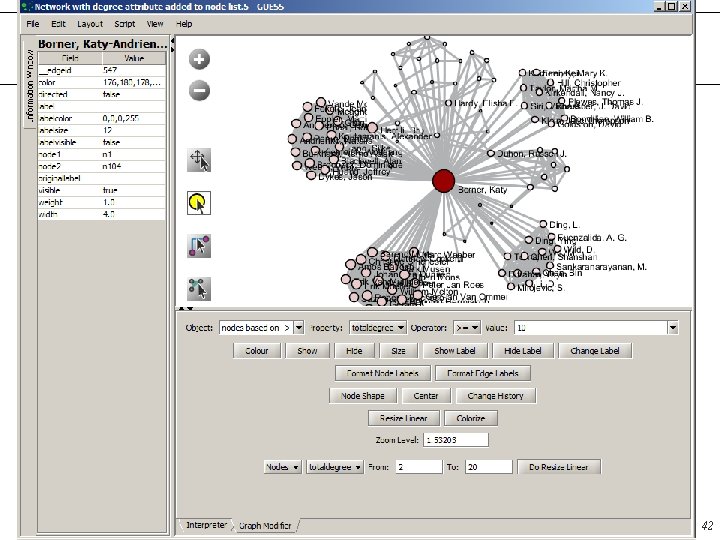Click the Colour button
The height and width of the screenshot is (540, 720).
click(x=257, y=351)
